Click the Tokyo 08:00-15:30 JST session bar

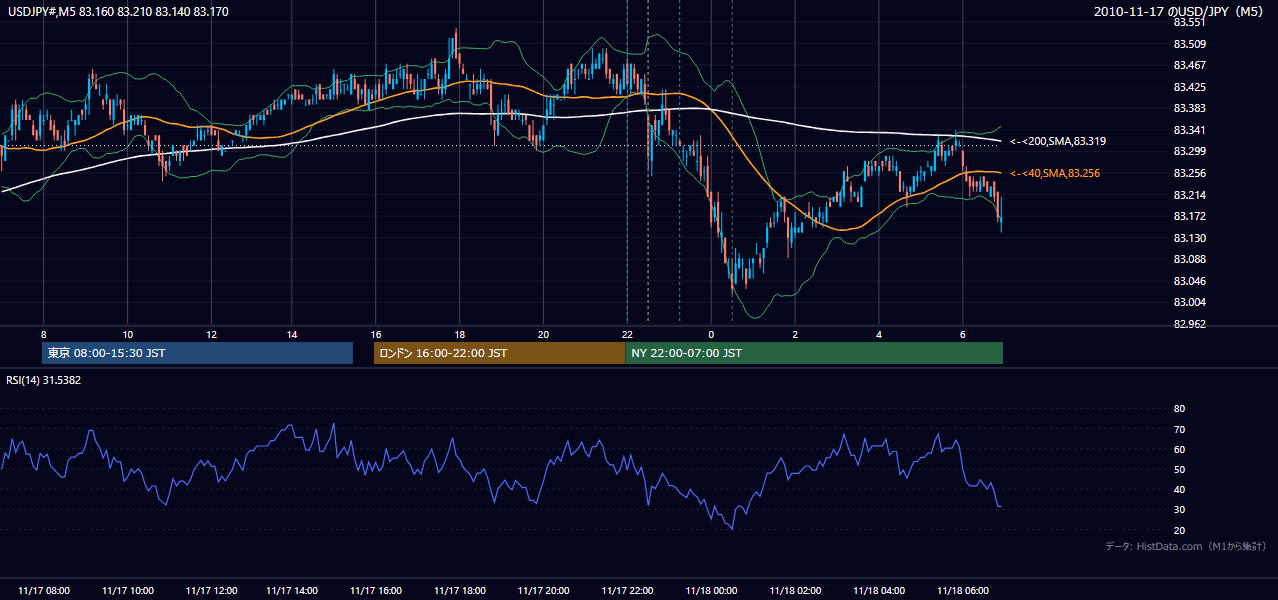click(198, 353)
